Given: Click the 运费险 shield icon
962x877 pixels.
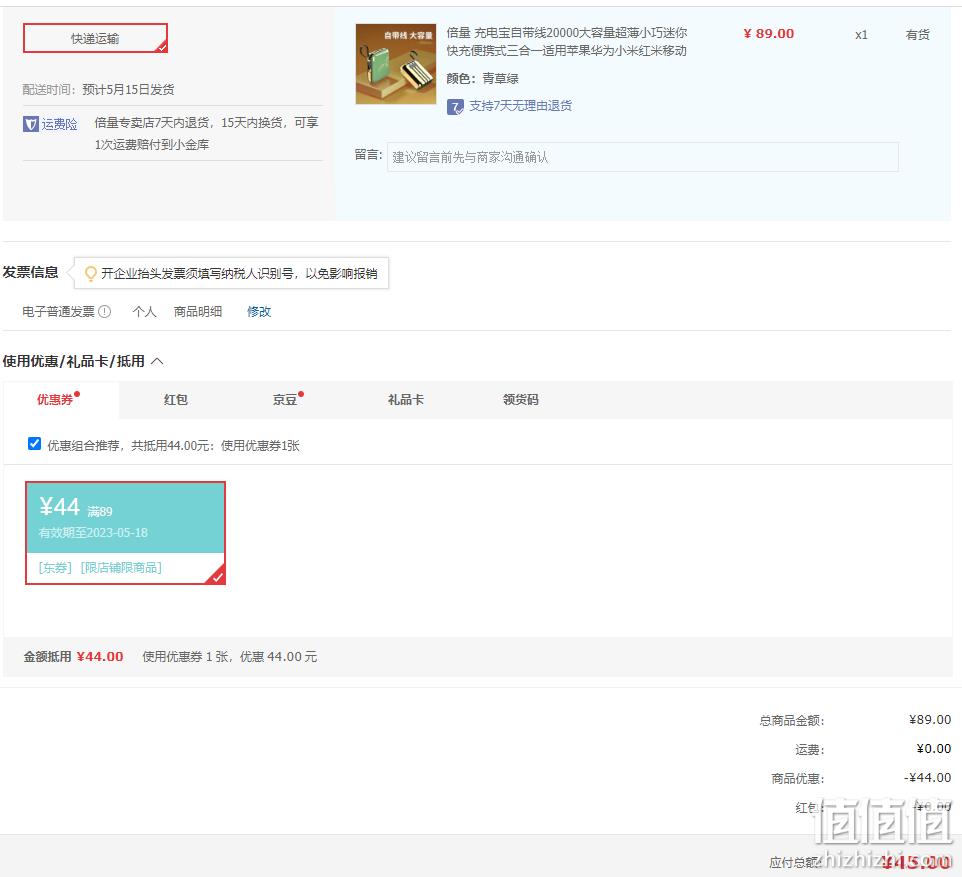Looking at the screenshot, I should tap(31, 124).
